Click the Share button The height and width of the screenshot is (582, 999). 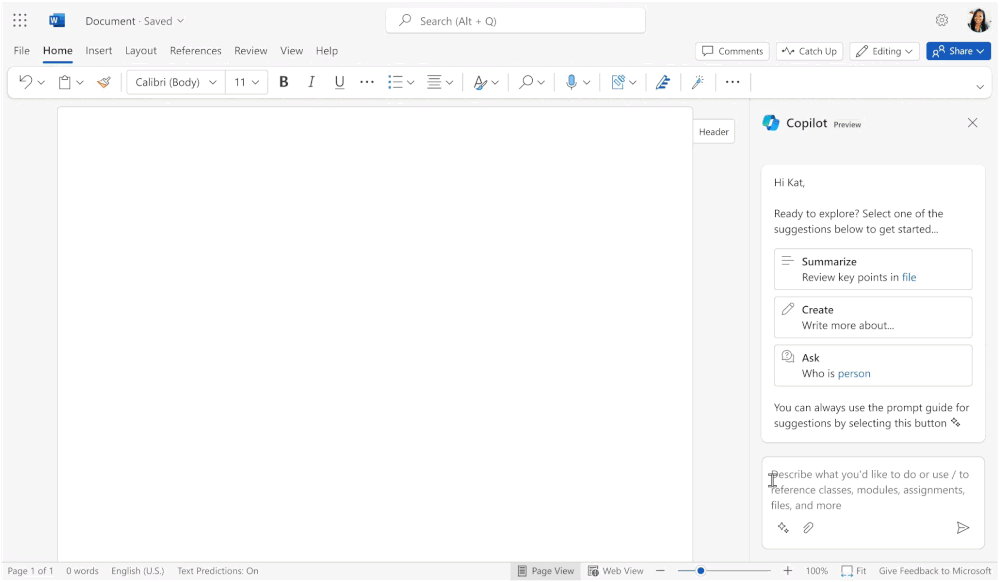[958, 51]
